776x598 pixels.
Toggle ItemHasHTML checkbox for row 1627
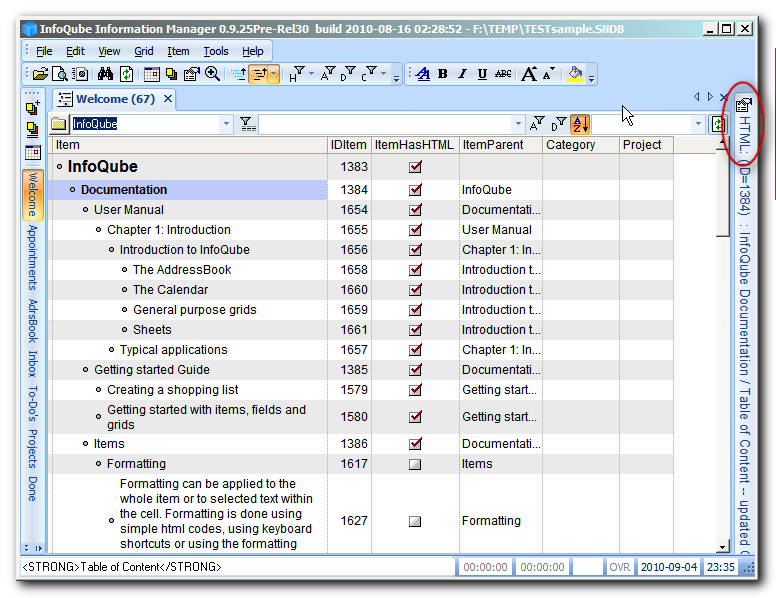(415, 521)
